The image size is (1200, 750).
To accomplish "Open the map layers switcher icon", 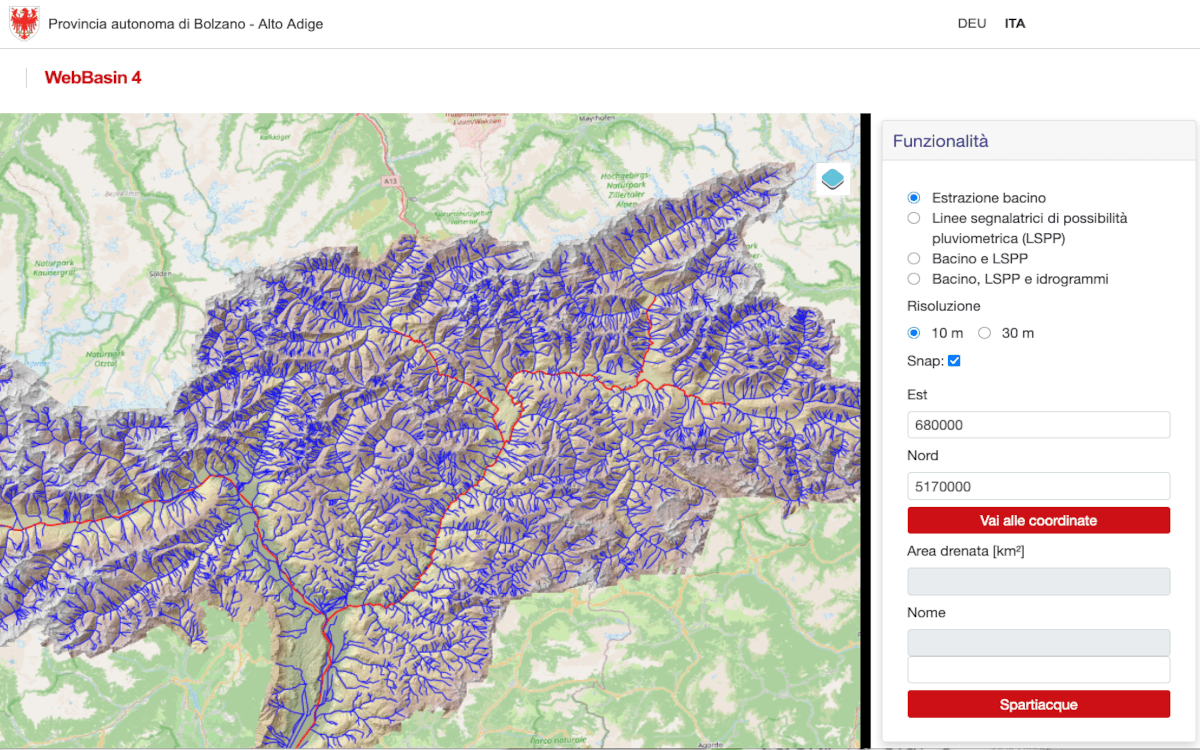I will pyautogui.click(x=833, y=179).
